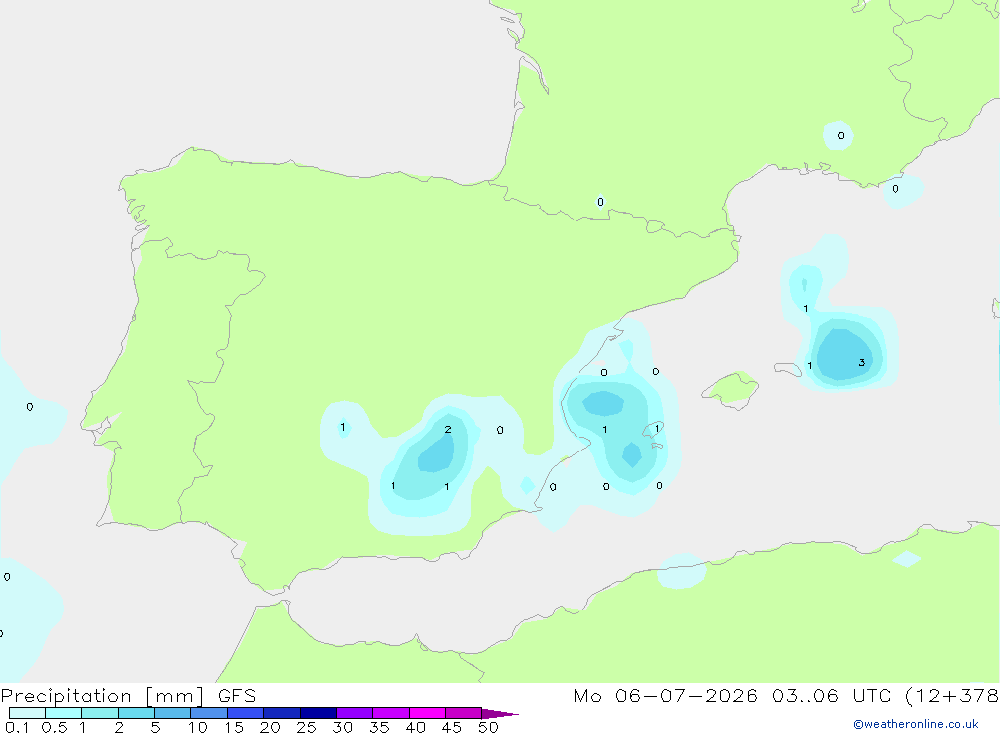Select the 1–2 mm legend swatch
The height and width of the screenshot is (733, 1000).
click(x=99, y=713)
